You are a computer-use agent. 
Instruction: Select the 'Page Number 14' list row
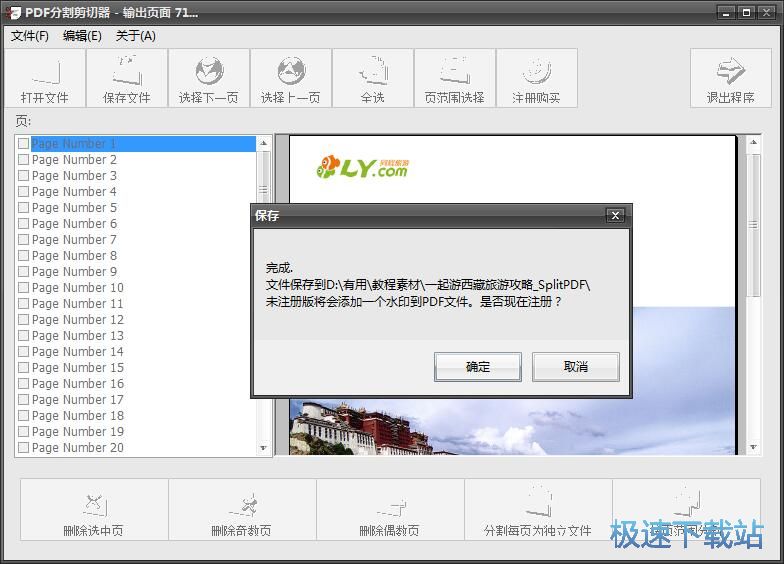(136, 352)
